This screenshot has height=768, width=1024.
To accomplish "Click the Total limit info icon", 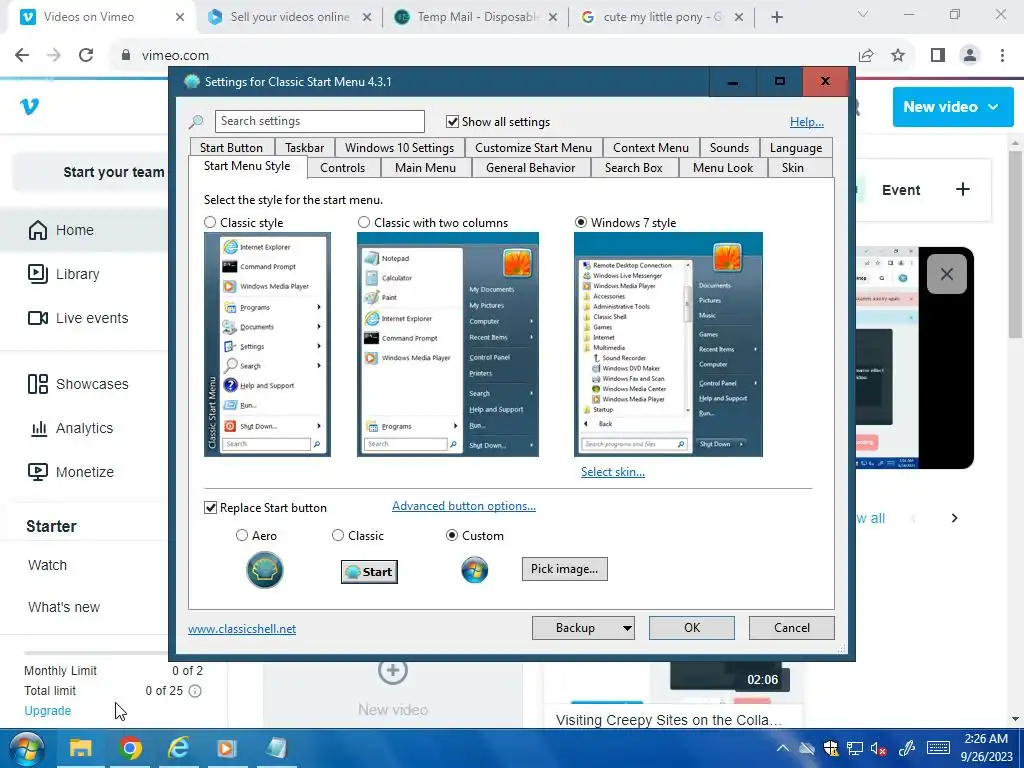I will 195,690.
